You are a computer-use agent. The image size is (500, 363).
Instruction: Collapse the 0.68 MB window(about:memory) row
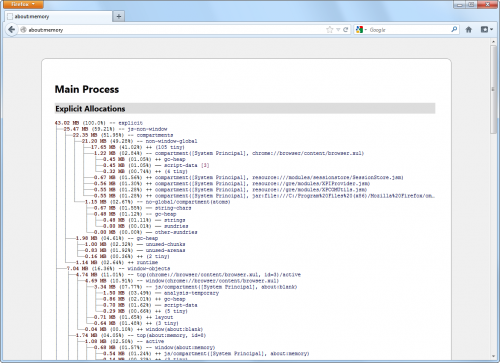154,347
